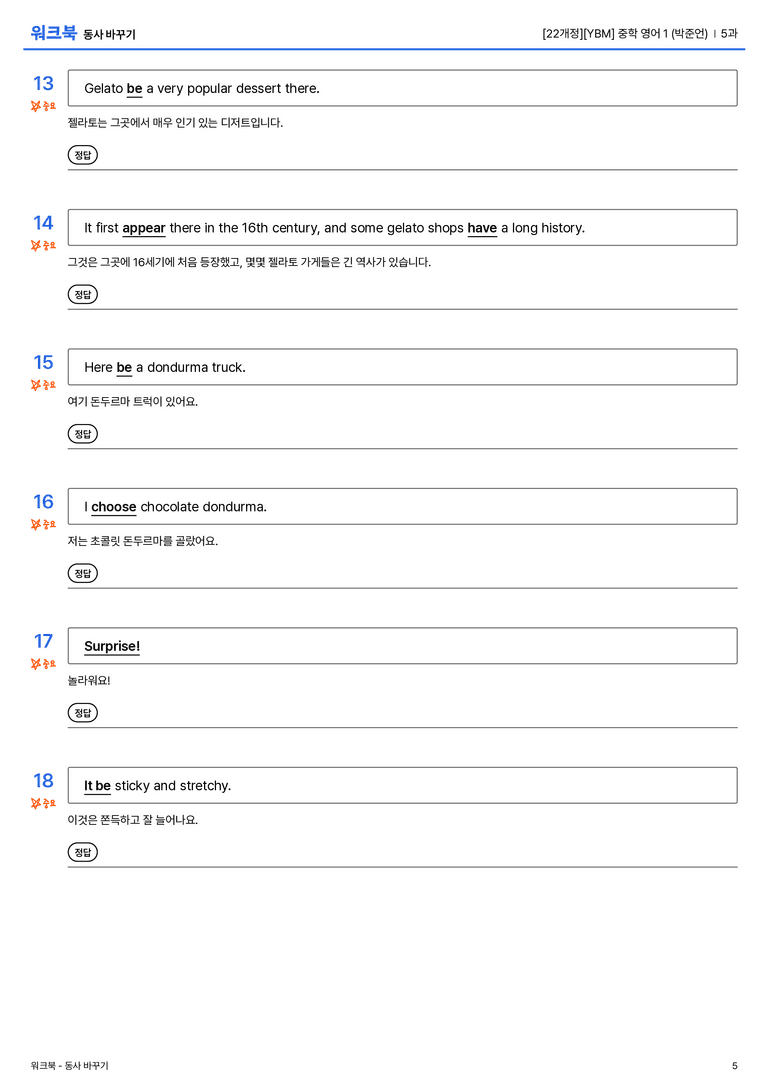768x1087 pixels.
Task: Click the 정답 badge under question 15
Action: coord(82,433)
